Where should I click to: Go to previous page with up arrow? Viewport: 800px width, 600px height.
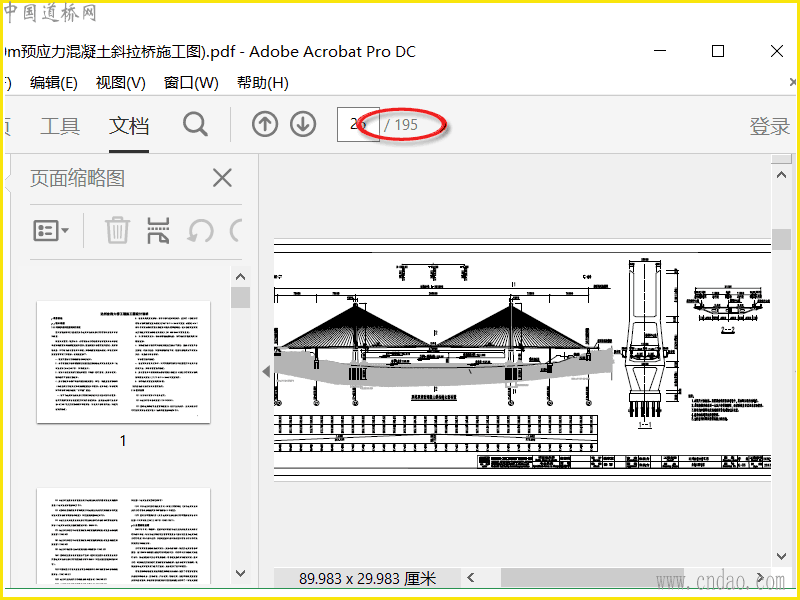point(265,124)
